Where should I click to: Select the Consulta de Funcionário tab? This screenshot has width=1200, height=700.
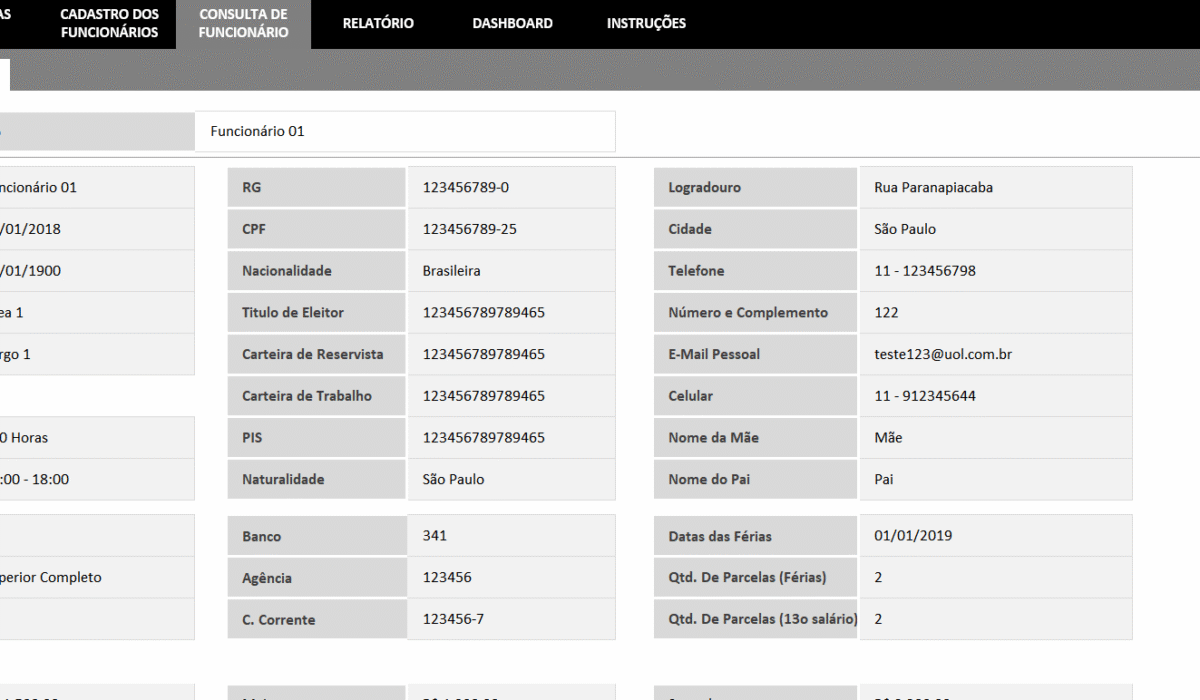point(243,24)
